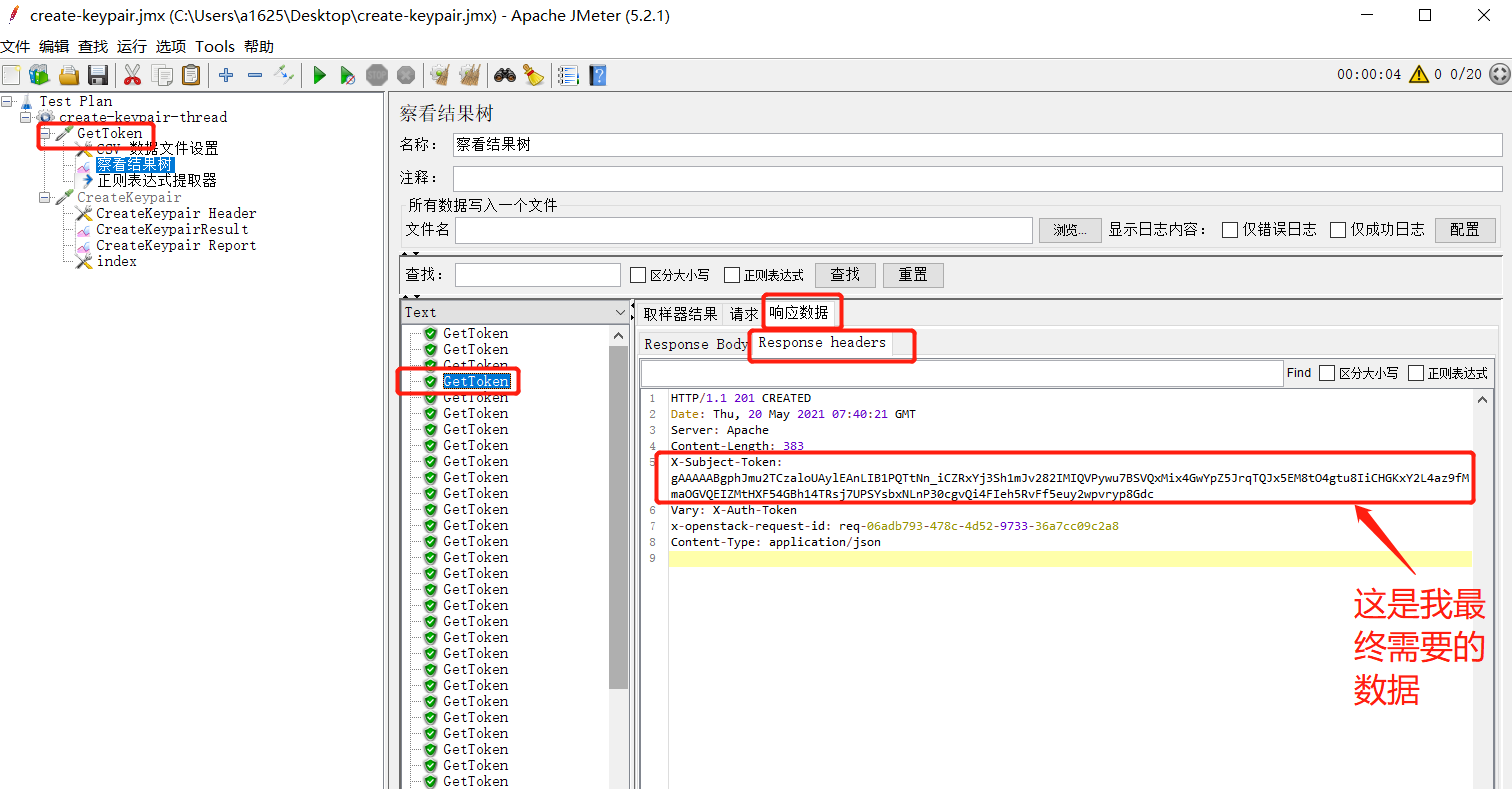This screenshot has height=789, width=1512.
Task: Click the New test plan toolbar icon
Action: [x=11, y=75]
